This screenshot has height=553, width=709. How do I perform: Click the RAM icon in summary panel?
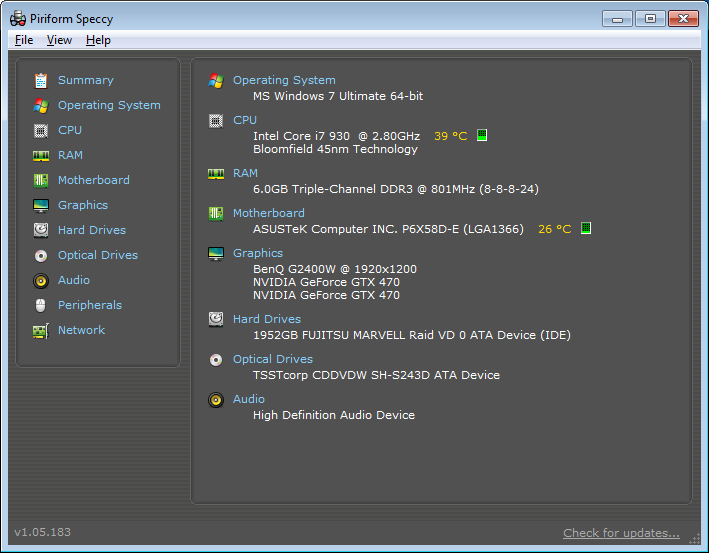click(x=216, y=174)
